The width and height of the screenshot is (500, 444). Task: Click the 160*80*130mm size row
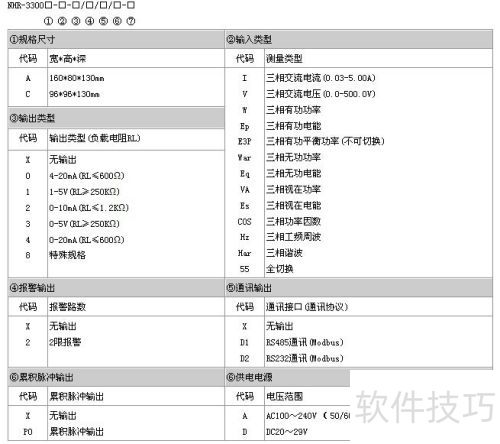click(x=116, y=78)
